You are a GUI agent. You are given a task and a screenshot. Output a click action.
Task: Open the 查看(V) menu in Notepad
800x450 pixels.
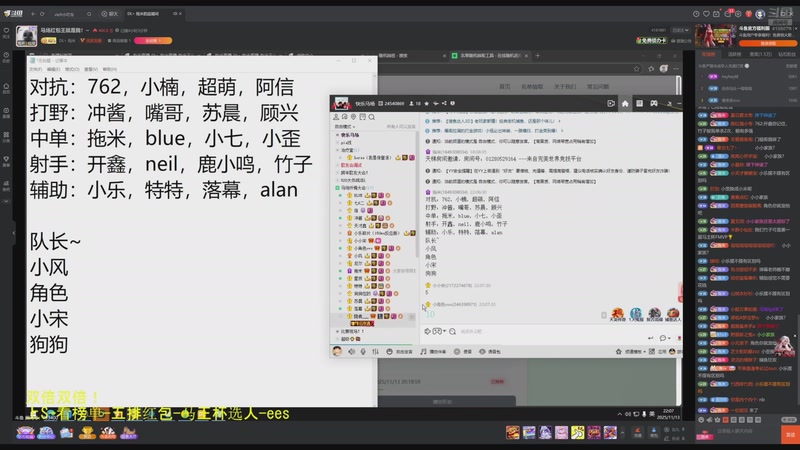pyautogui.click(x=91, y=69)
